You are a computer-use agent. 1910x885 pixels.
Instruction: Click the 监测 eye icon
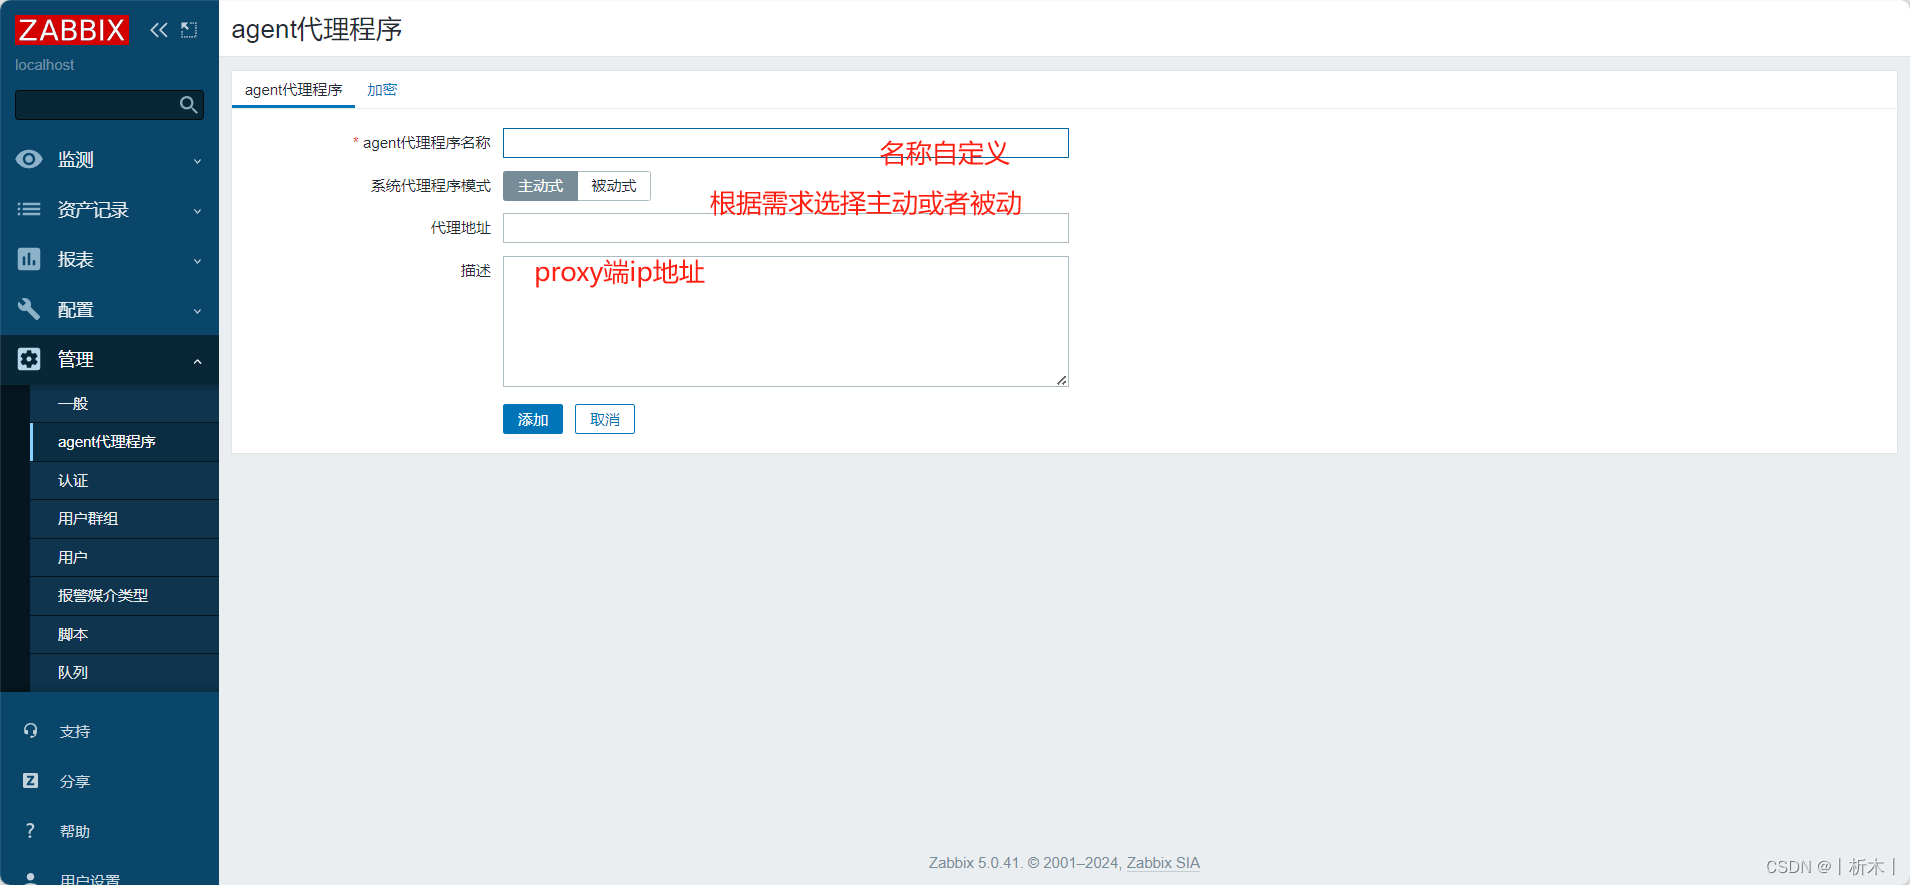pyautogui.click(x=29, y=159)
